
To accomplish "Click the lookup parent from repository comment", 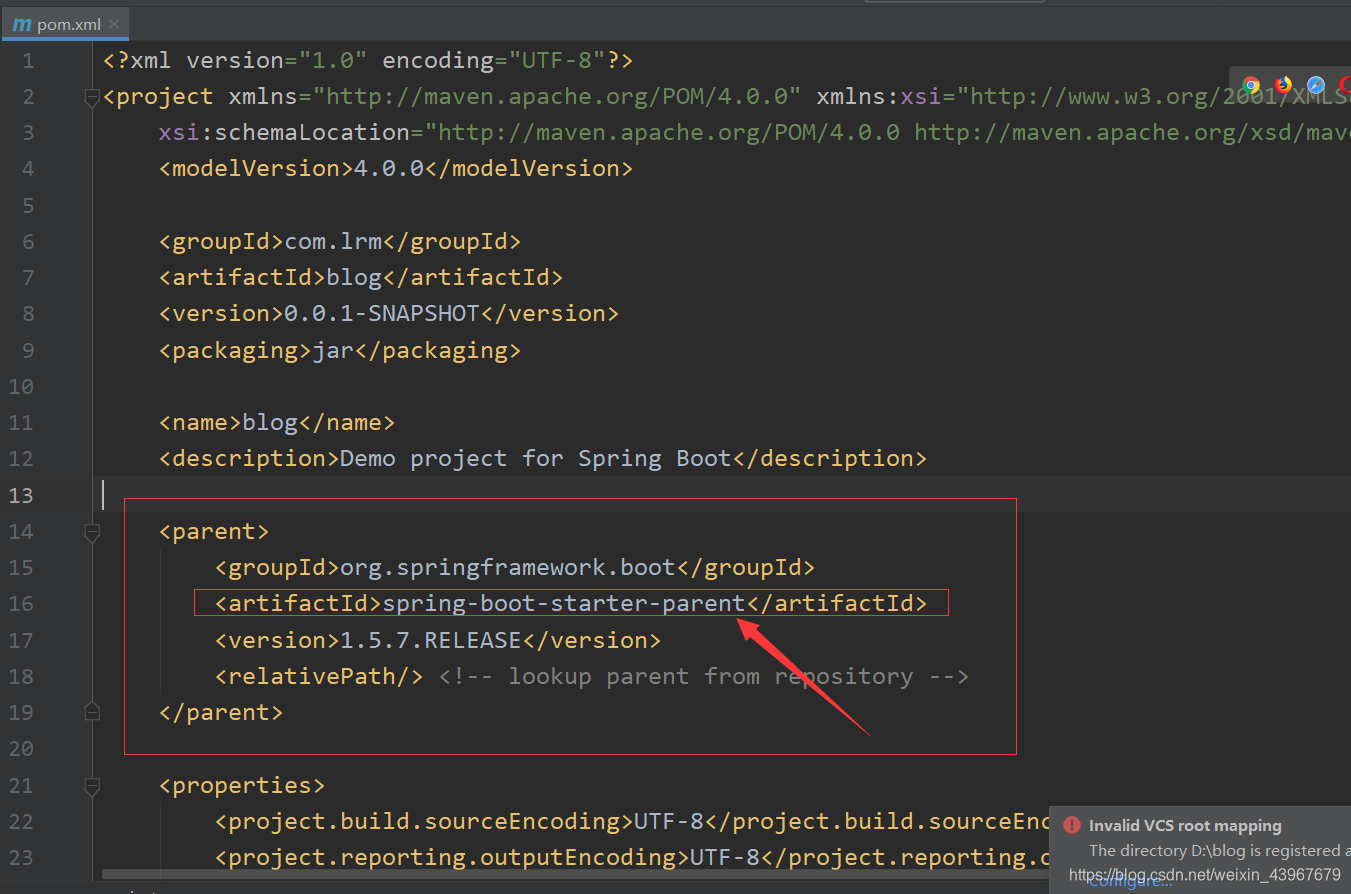I will pos(704,676).
